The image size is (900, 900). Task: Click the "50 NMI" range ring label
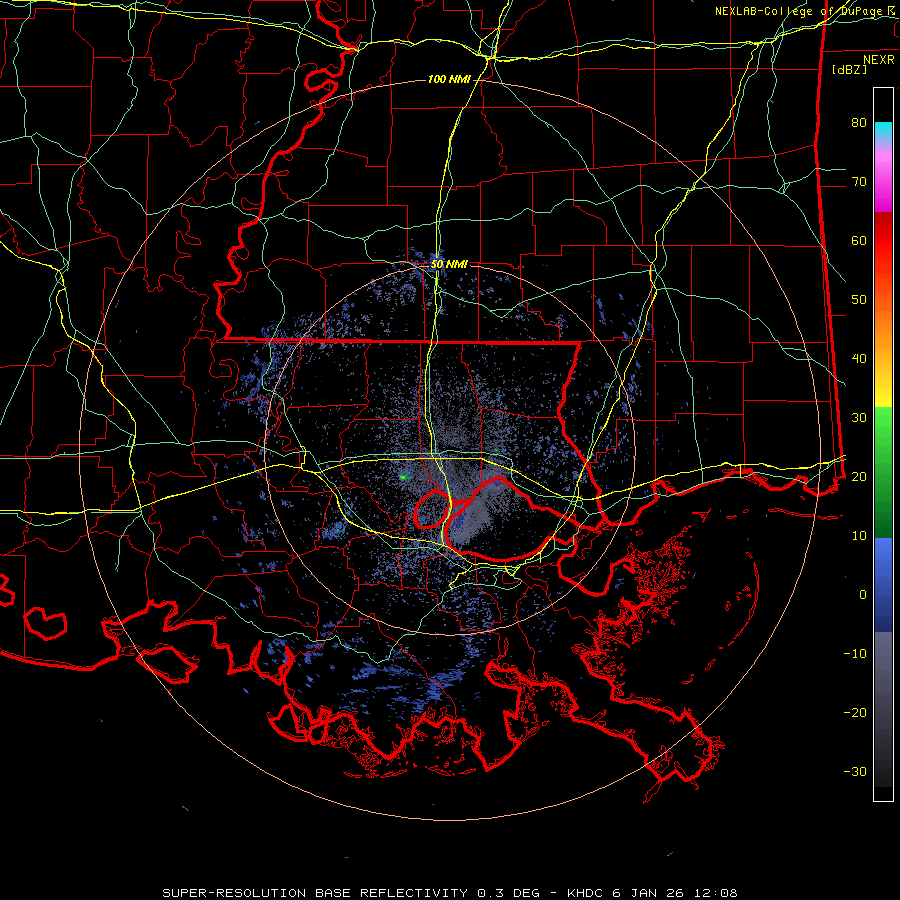pos(449,264)
